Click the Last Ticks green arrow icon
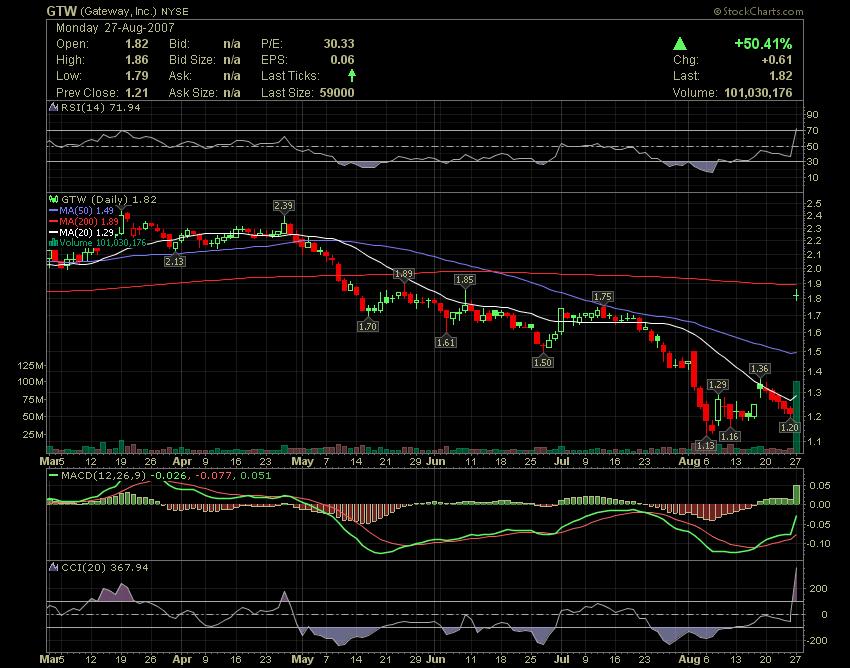This screenshot has width=850, height=668. 352,75
